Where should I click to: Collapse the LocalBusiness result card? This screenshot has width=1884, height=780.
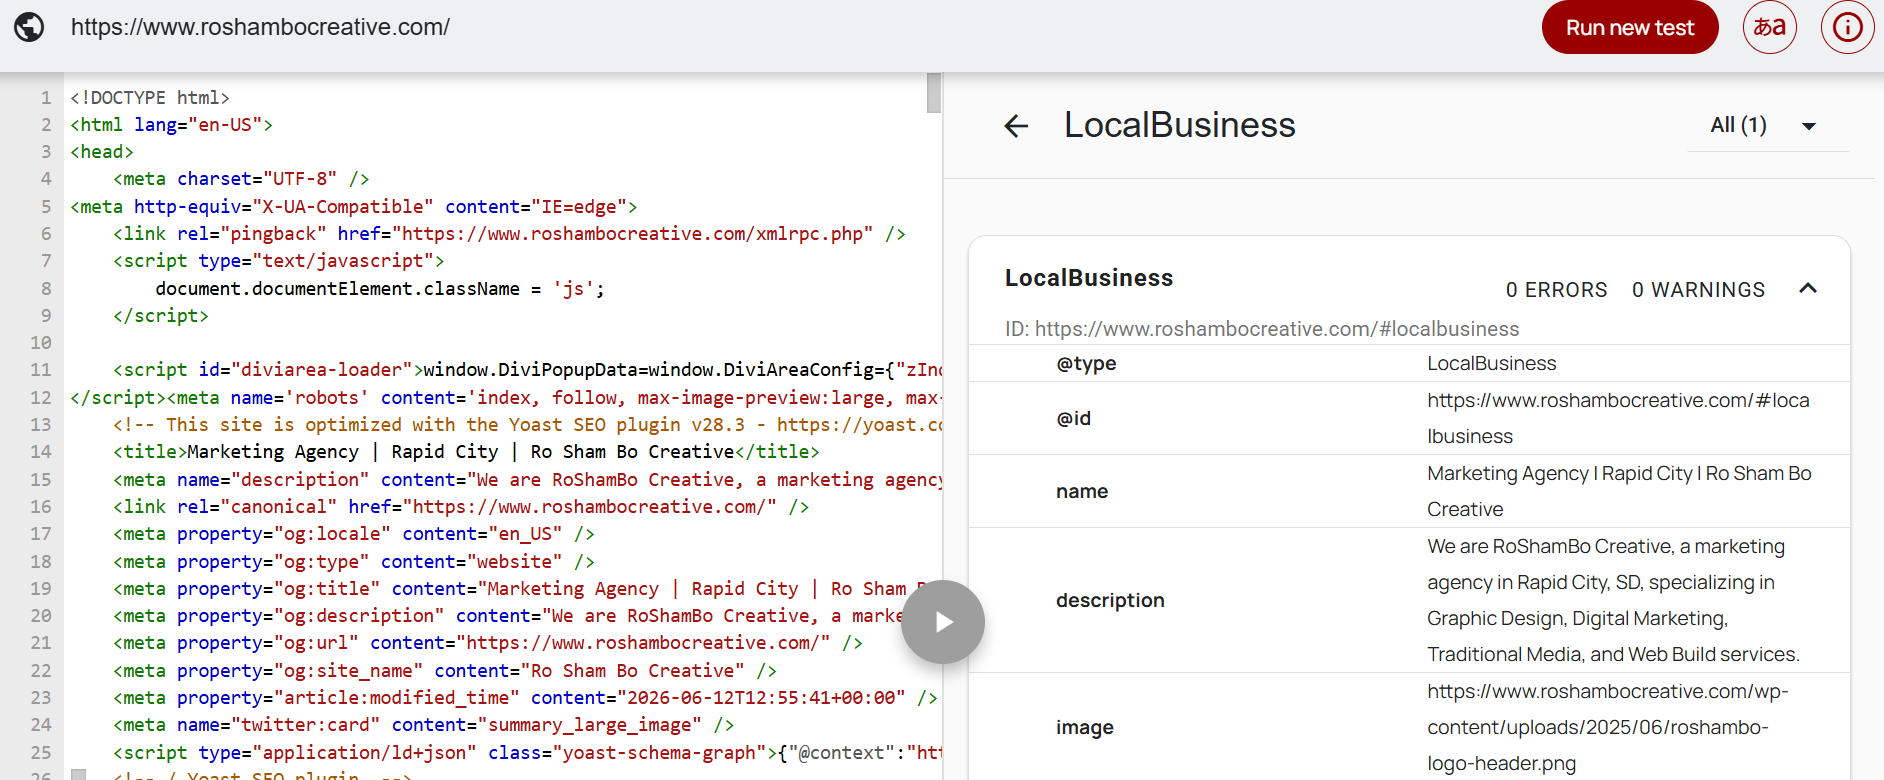pos(1808,288)
